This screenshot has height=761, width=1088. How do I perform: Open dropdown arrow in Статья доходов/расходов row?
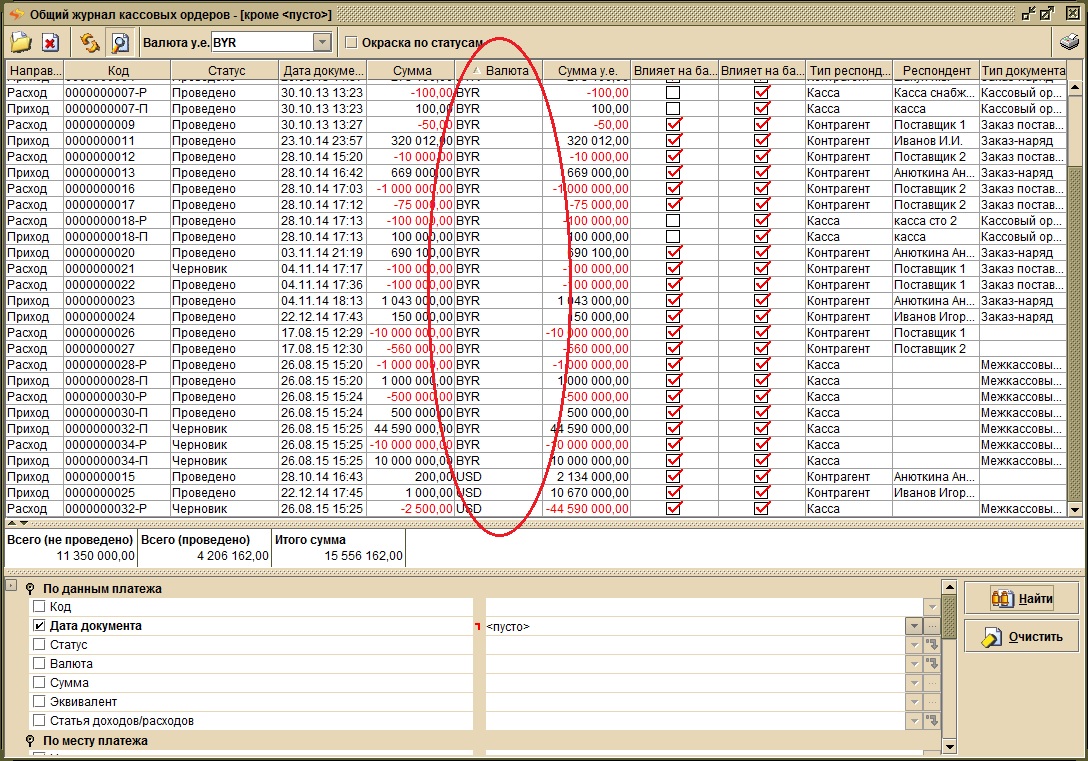tap(914, 721)
